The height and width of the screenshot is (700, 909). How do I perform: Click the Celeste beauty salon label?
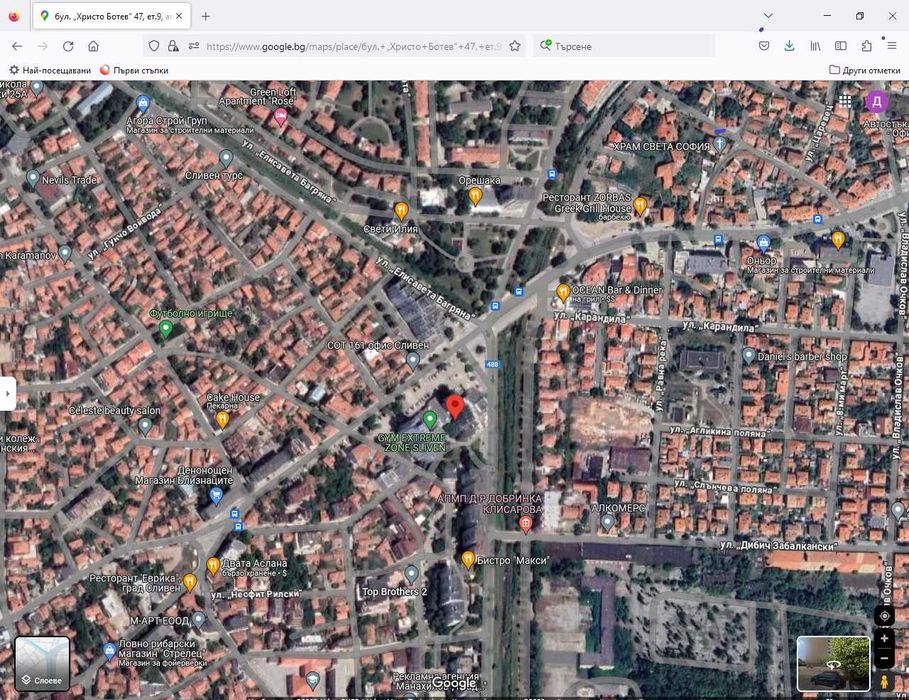(x=115, y=411)
